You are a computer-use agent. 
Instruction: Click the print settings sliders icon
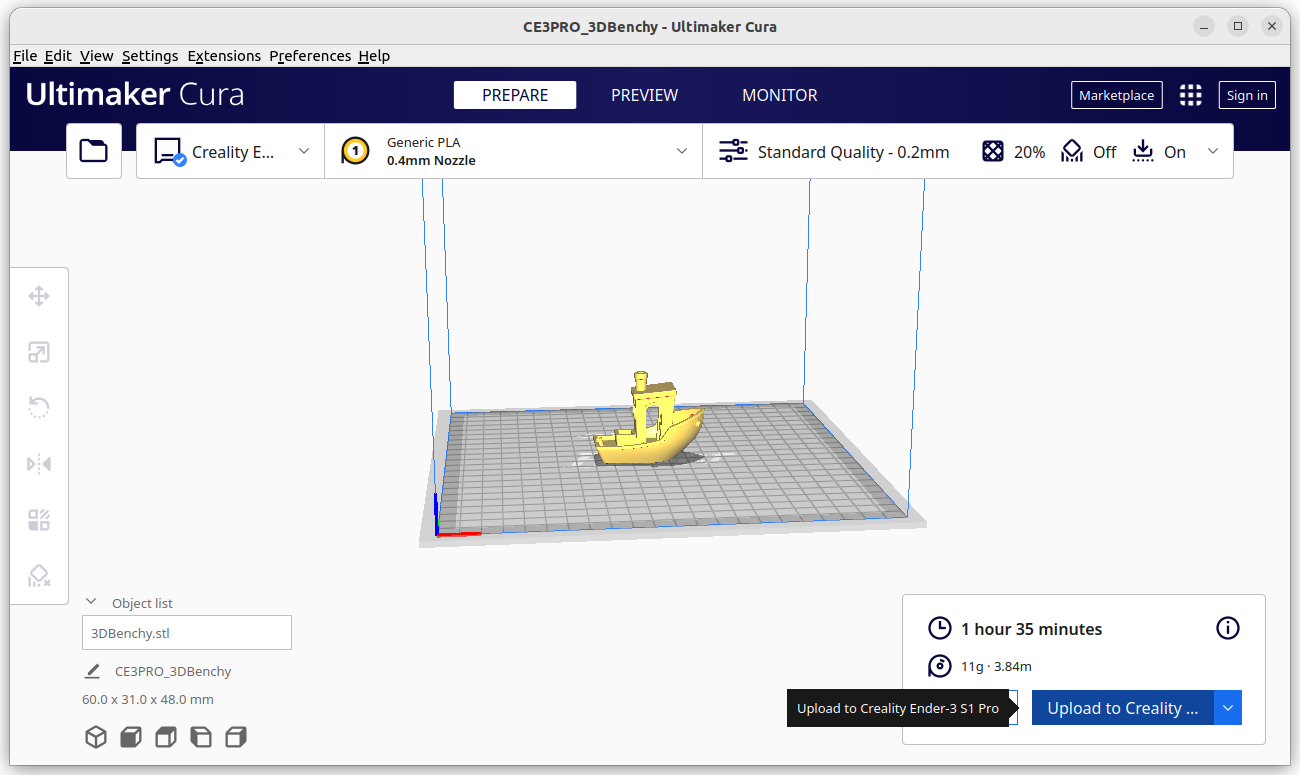click(x=734, y=151)
